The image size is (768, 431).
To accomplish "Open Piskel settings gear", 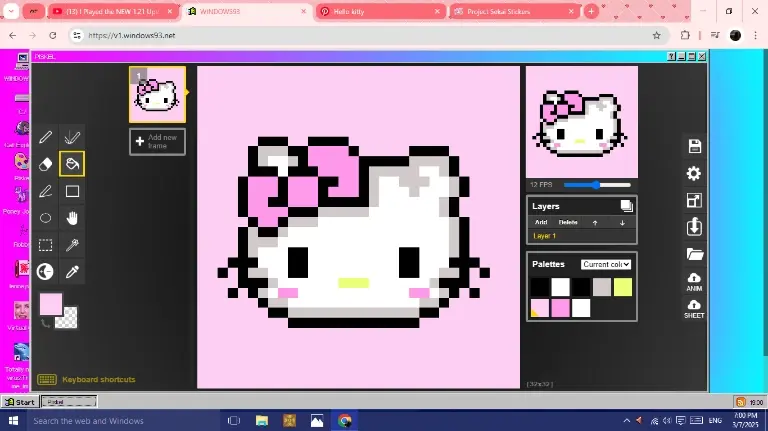I will click(x=694, y=173).
